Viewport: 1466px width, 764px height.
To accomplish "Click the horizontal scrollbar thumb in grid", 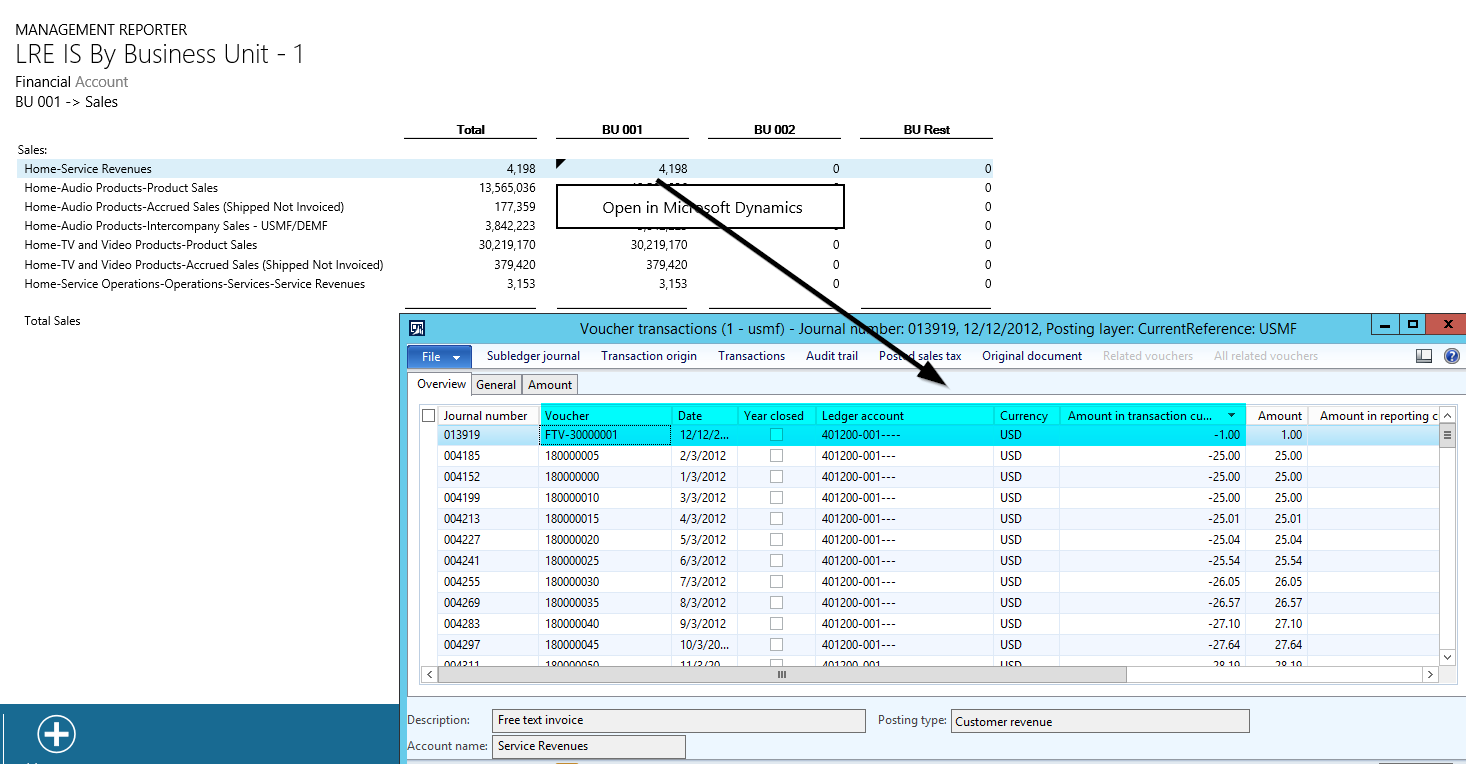I will (x=781, y=675).
